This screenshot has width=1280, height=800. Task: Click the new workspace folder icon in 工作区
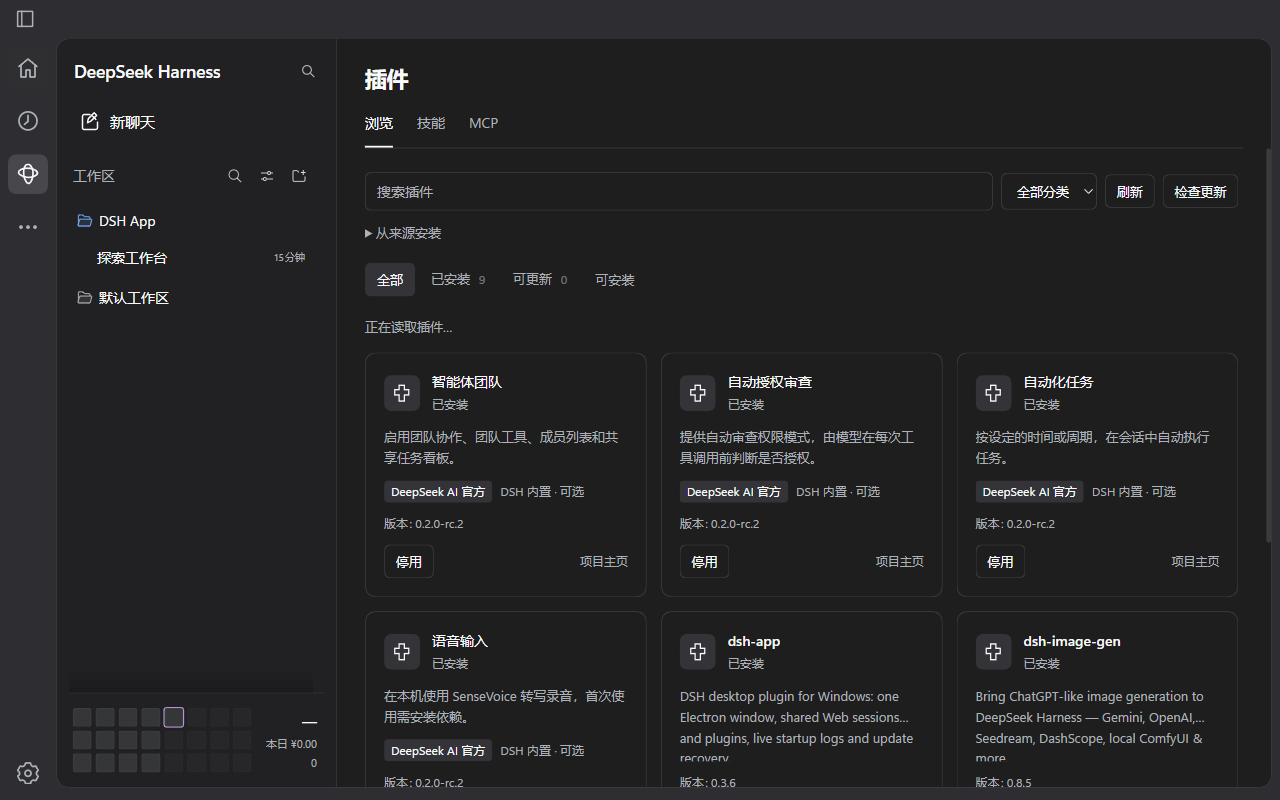click(299, 176)
